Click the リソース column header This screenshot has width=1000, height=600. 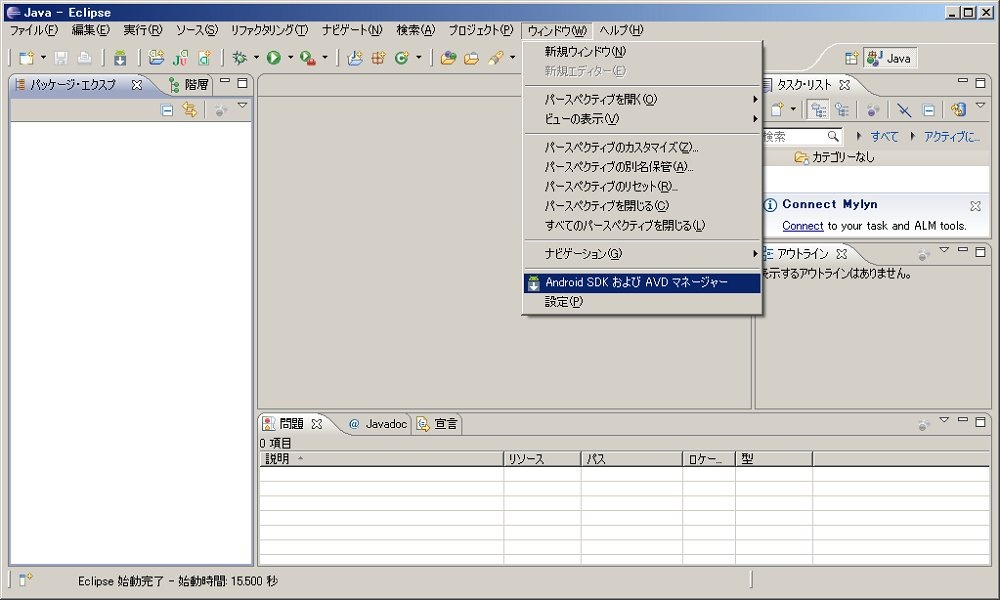pos(542,459)
